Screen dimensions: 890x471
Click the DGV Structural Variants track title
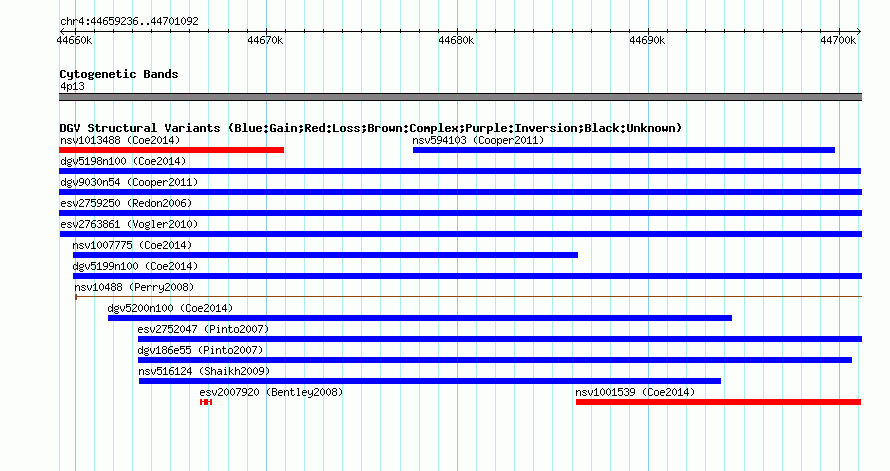pyautogui.click(x=371, y=128)
